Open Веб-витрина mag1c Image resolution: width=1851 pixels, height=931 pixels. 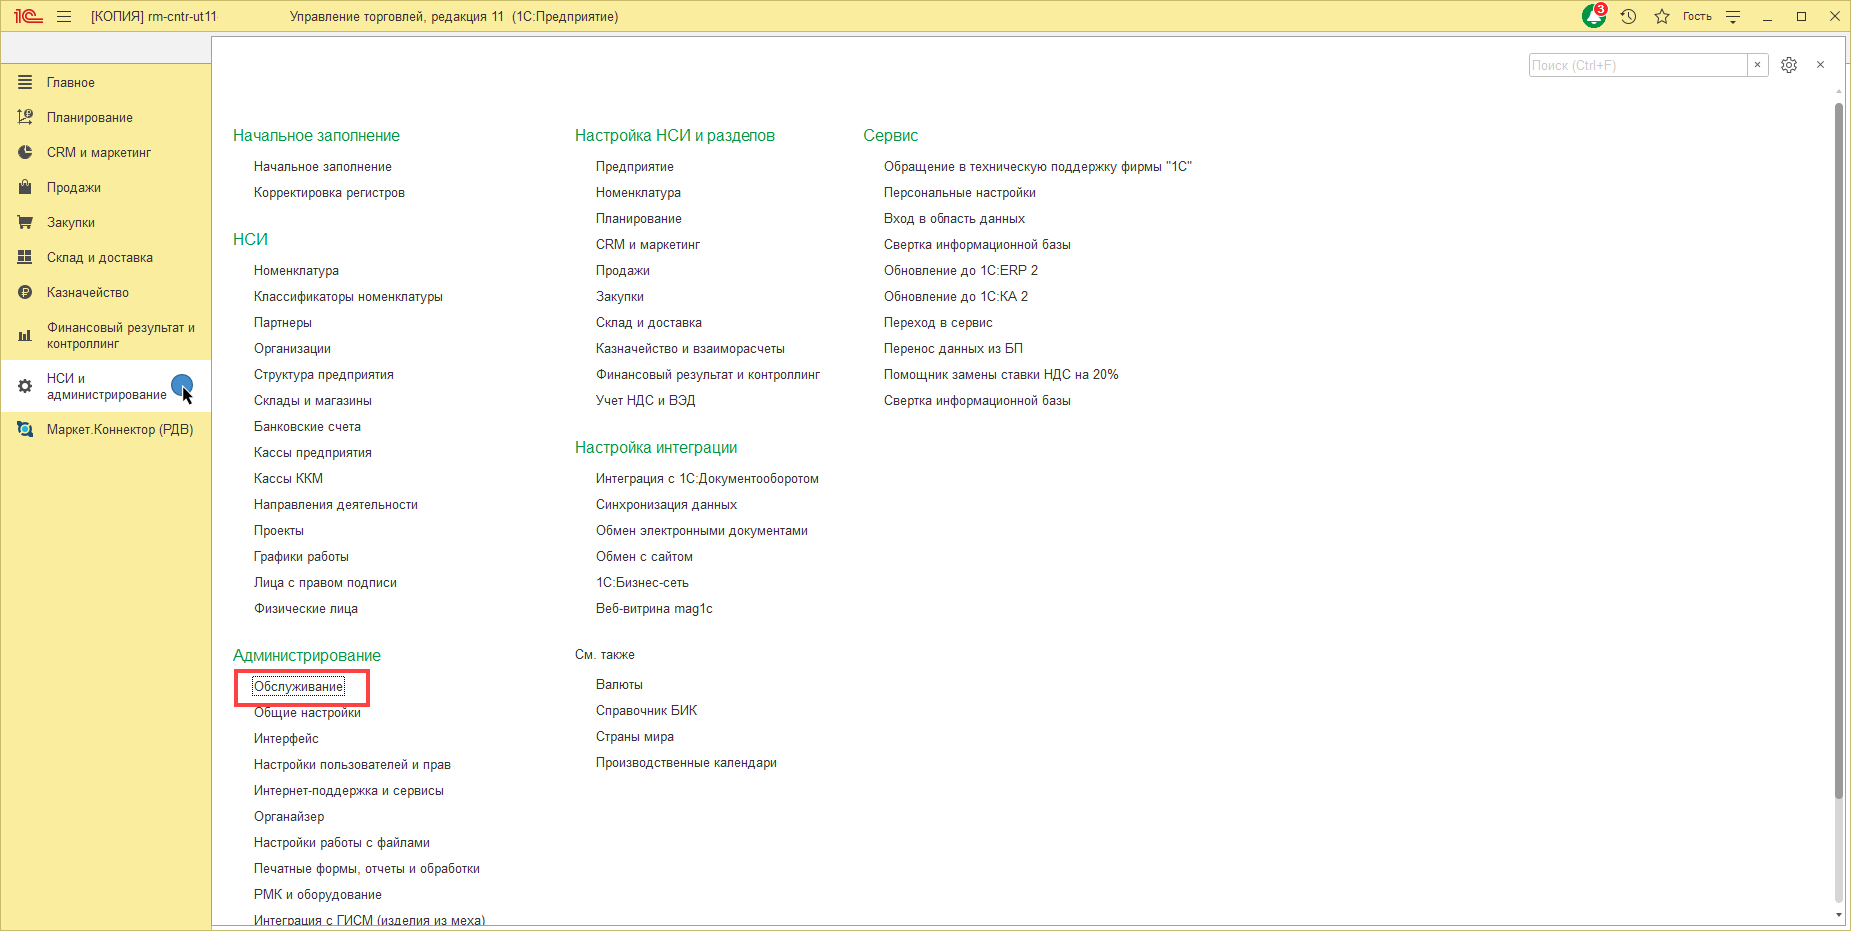point(654,609)
